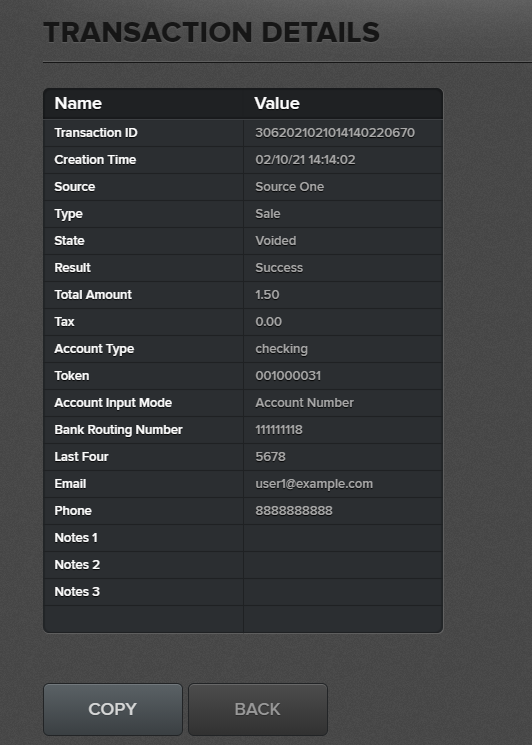Image resolution: width=532 pixels, height=745 pixels.
Task: Select the Phone value 8888888888
Action: tap(294, 511)
